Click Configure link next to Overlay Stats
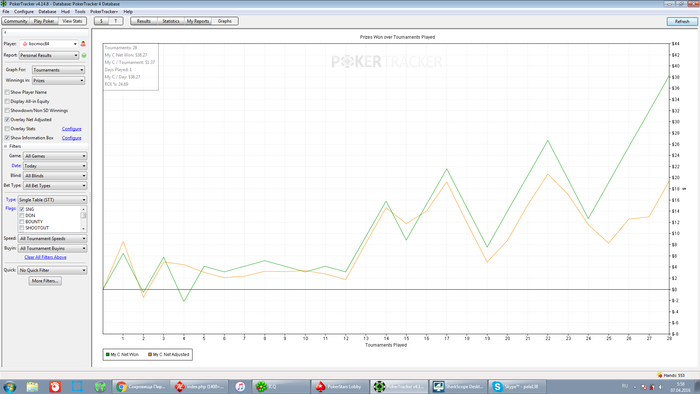The image size is (700, 394). click(71, 129)
